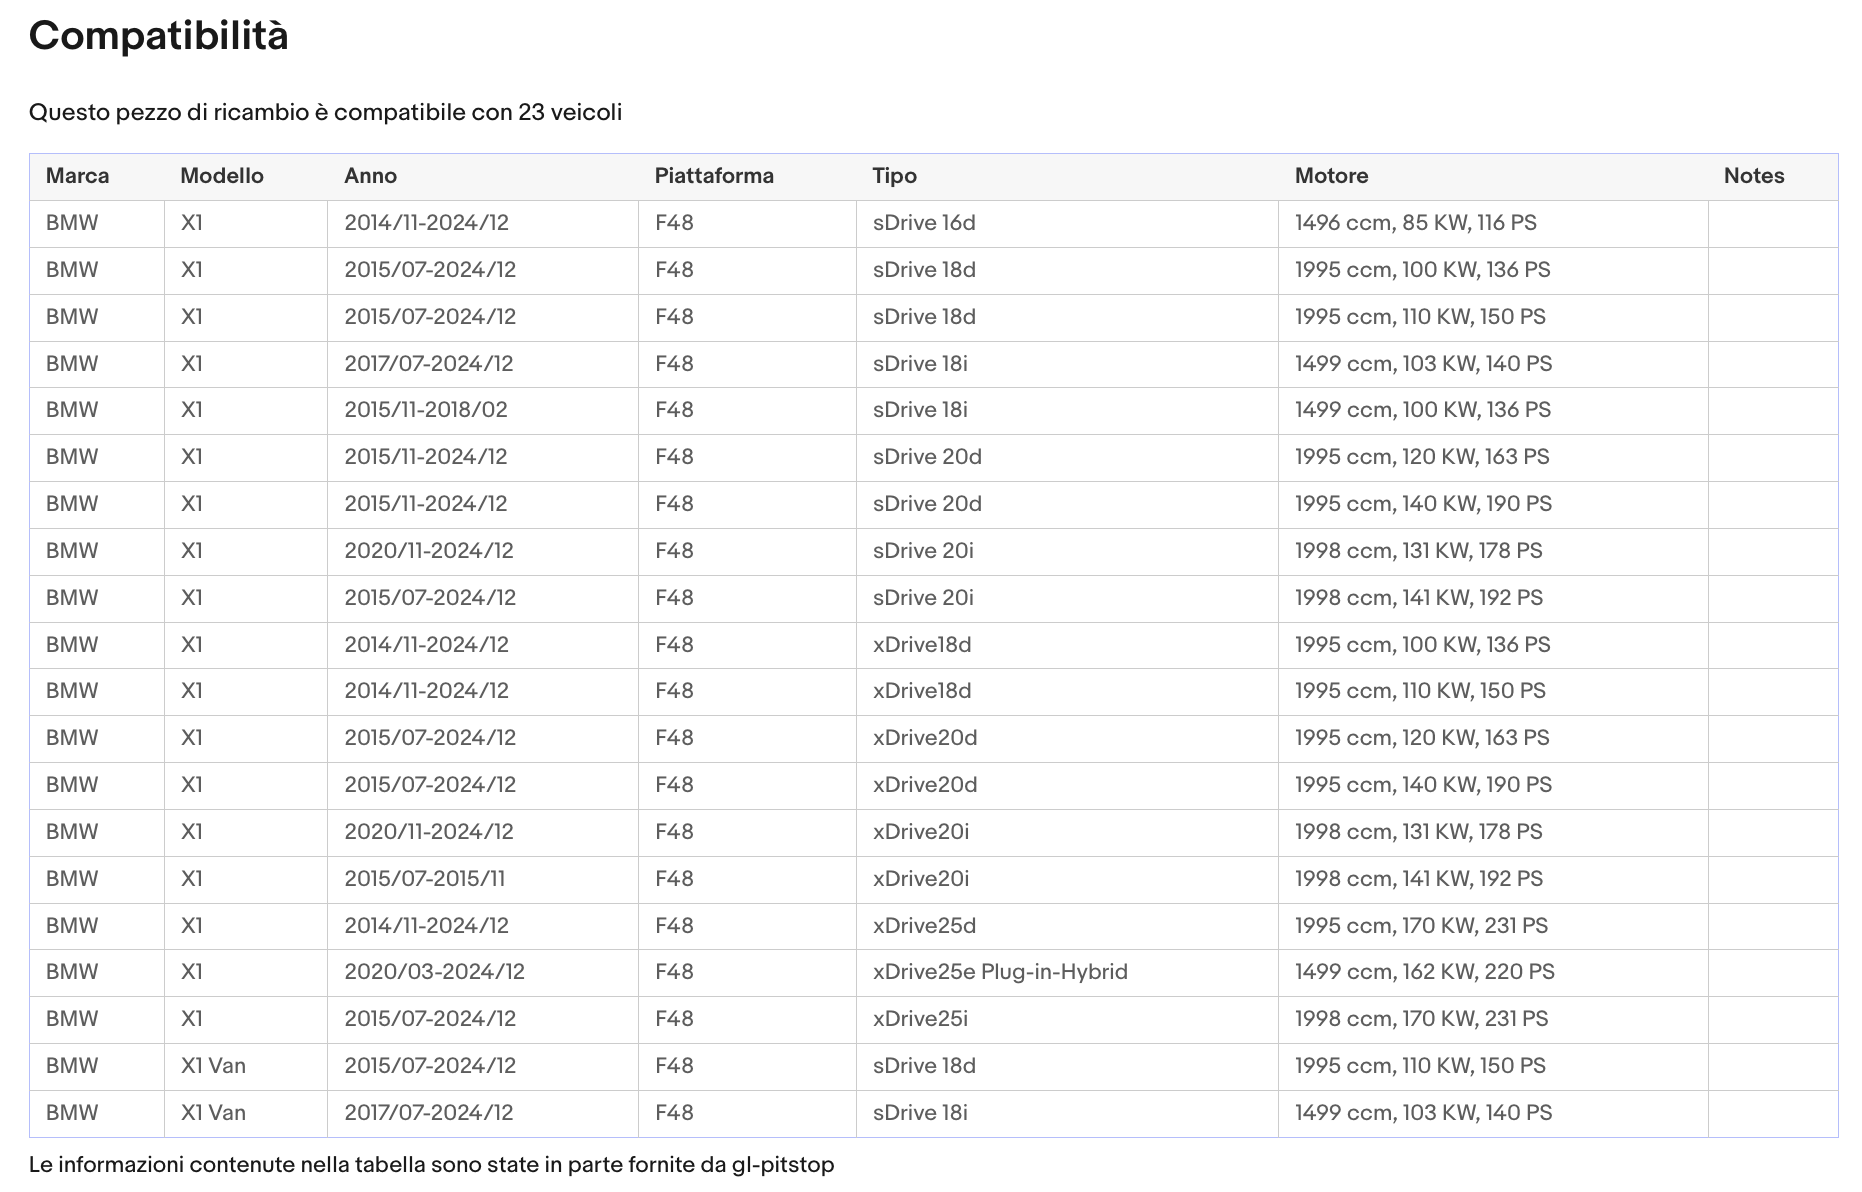This screenshot has height=1192, width=1862.
Task: Click the gl-pitstop information footer text
Action: (431, 1165)
